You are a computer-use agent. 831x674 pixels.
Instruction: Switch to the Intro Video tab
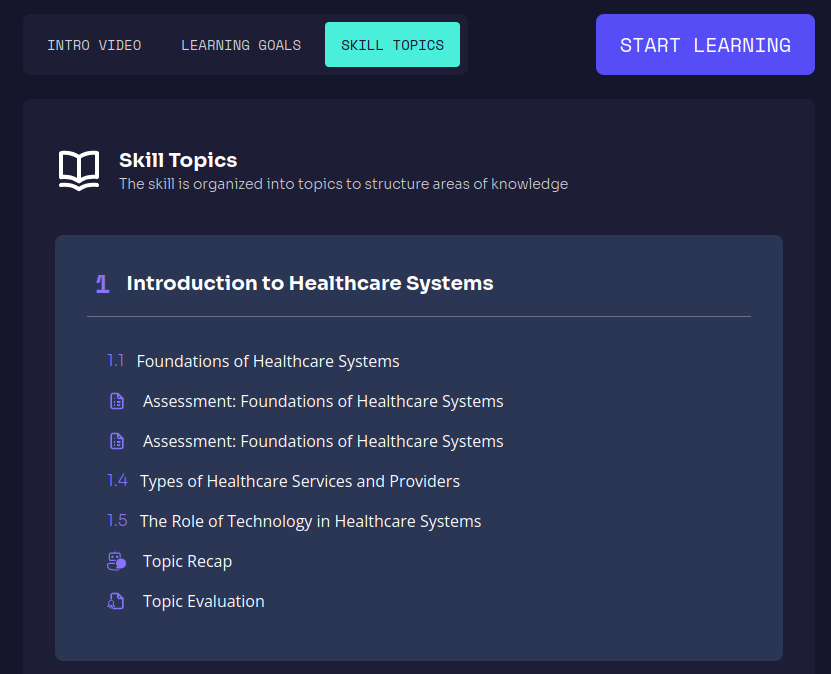click(x=94, y=45)
